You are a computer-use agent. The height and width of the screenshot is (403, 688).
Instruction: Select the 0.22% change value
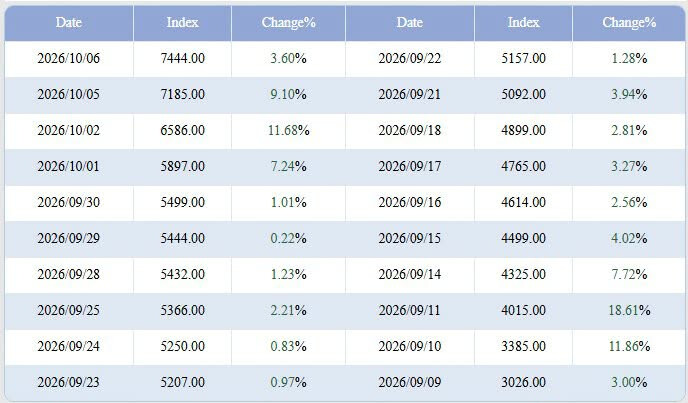288,238
